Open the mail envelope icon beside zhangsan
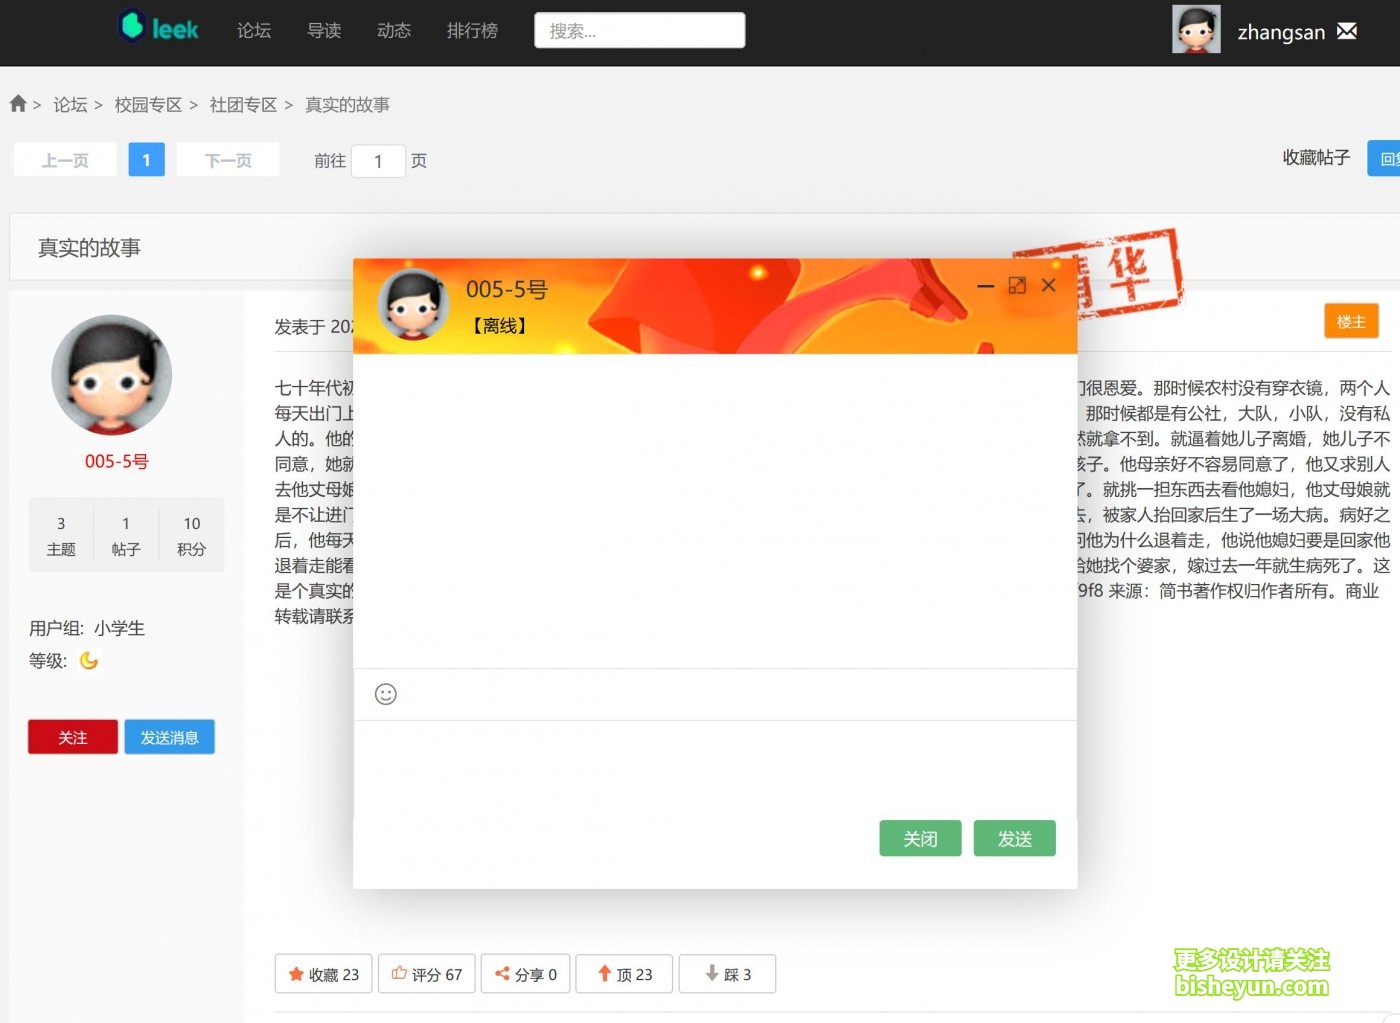Screen dimensions: 1400x1023 pos(1347,31)
